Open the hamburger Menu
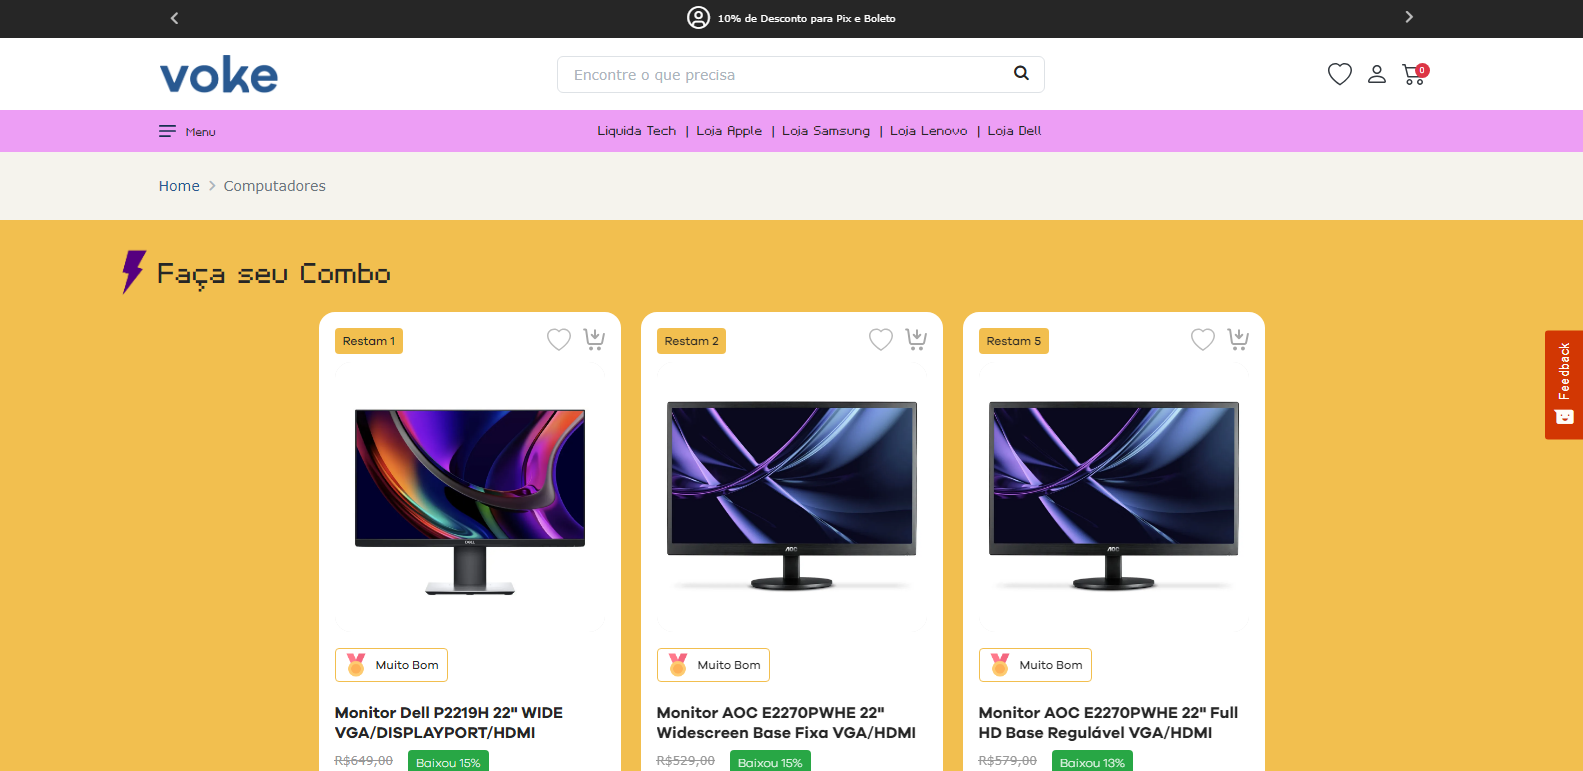Viewport: 1583px width, 771px height. click(x=187, y=131)
